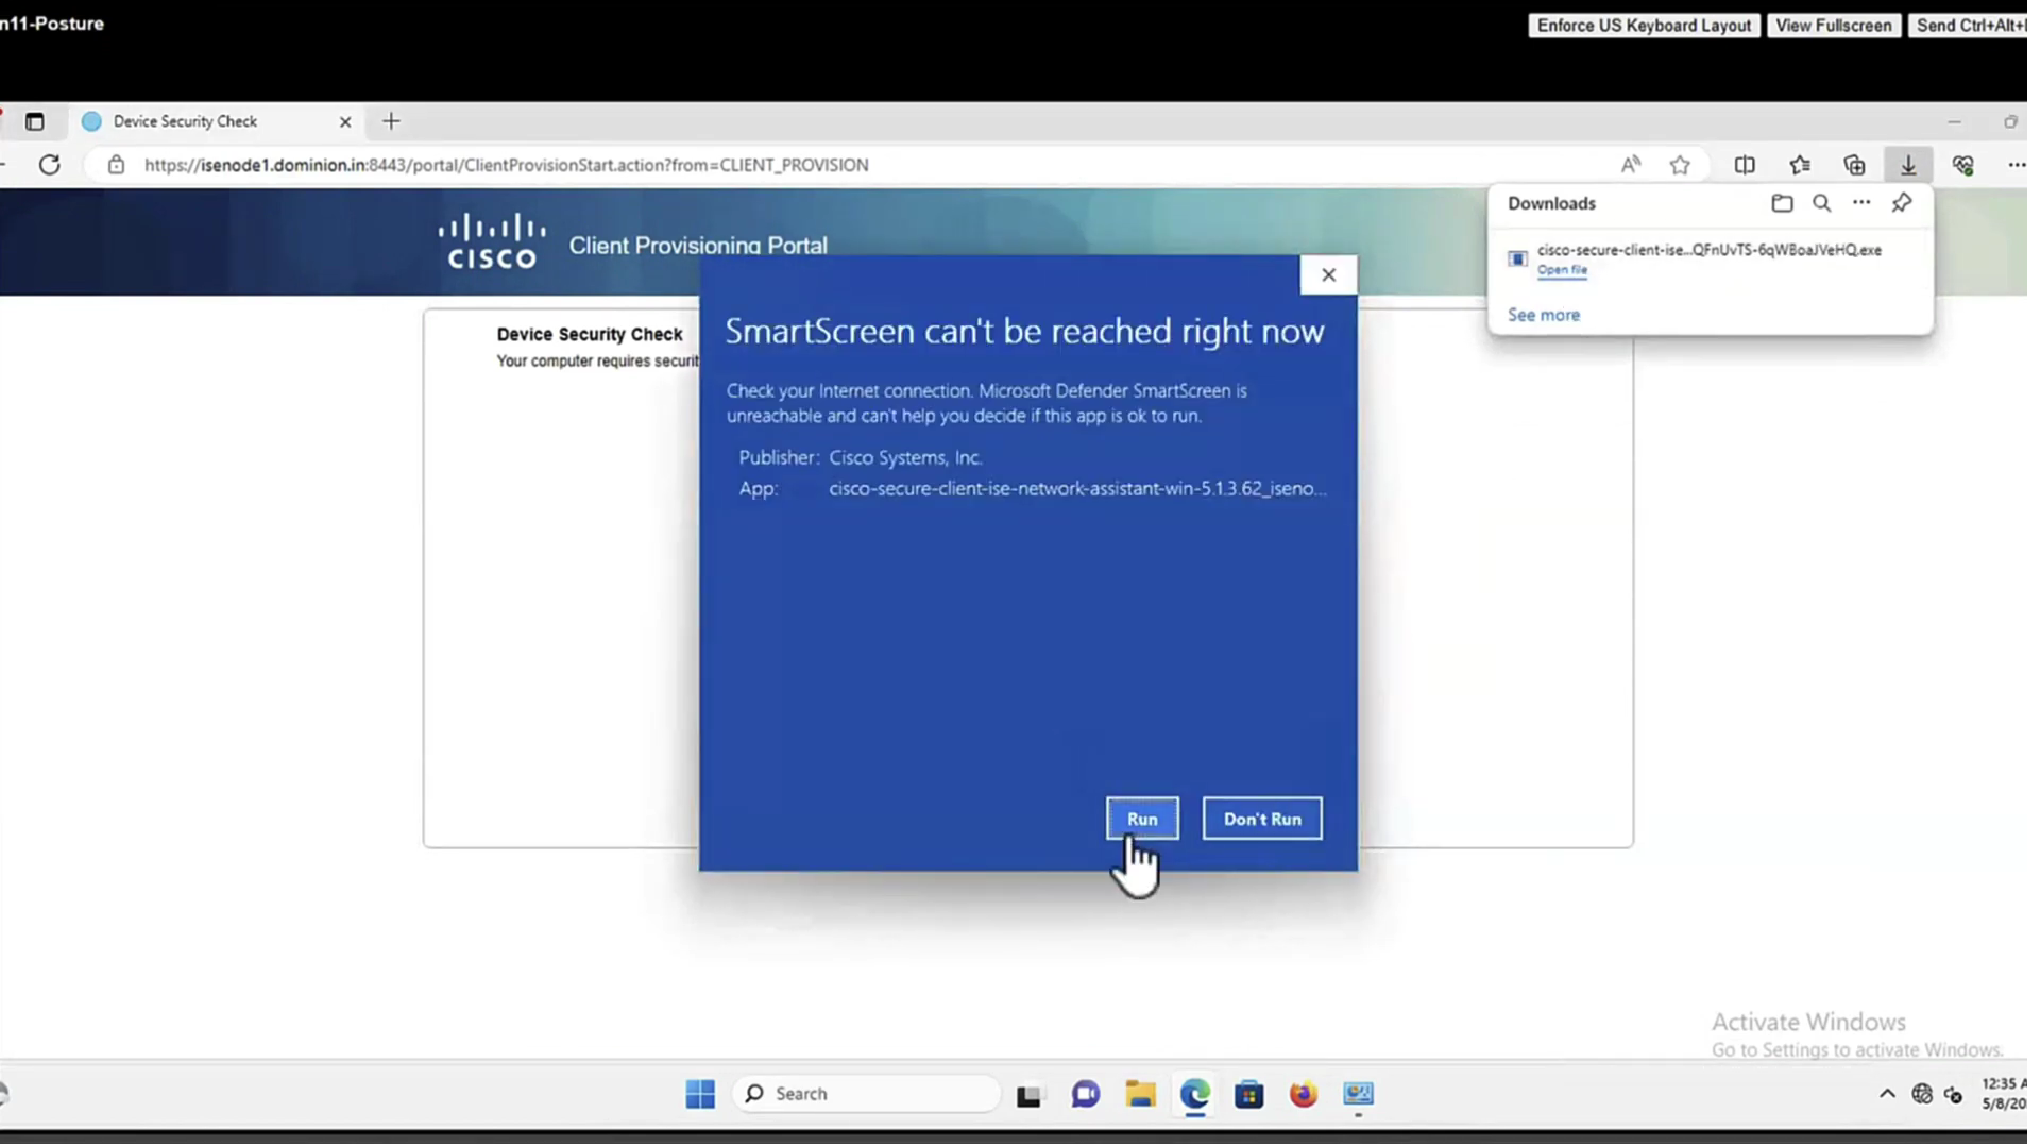Click the Downloads toolbar icon
This screenshot has width=2027, height=1144.
[x=1908, y=165]
